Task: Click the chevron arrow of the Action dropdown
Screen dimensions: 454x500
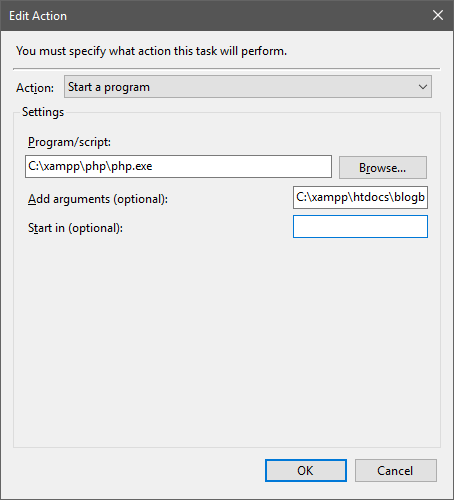Action: click(x=423, y=87)
